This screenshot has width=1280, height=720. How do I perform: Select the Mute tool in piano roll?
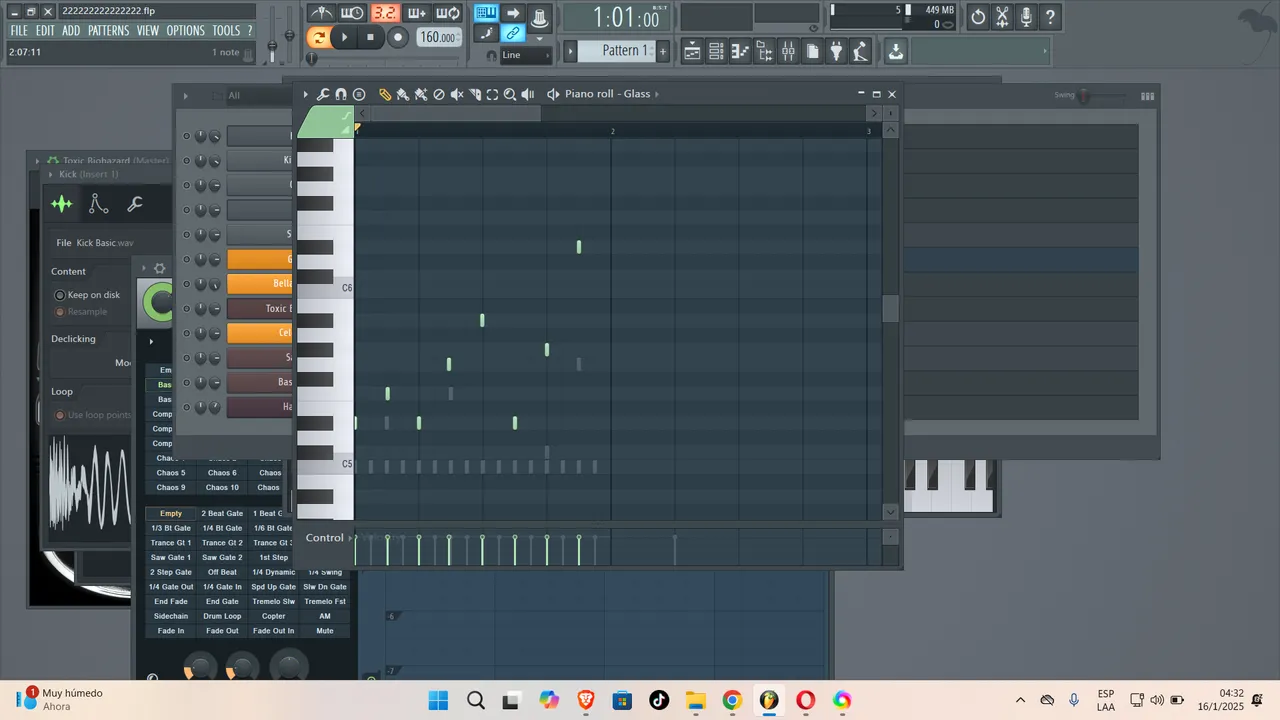click(457, 94)
